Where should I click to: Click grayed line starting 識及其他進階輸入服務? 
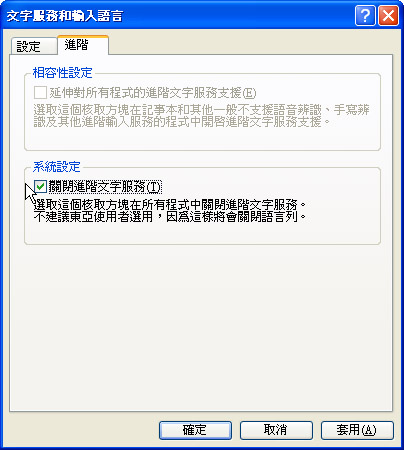[182, 122]
